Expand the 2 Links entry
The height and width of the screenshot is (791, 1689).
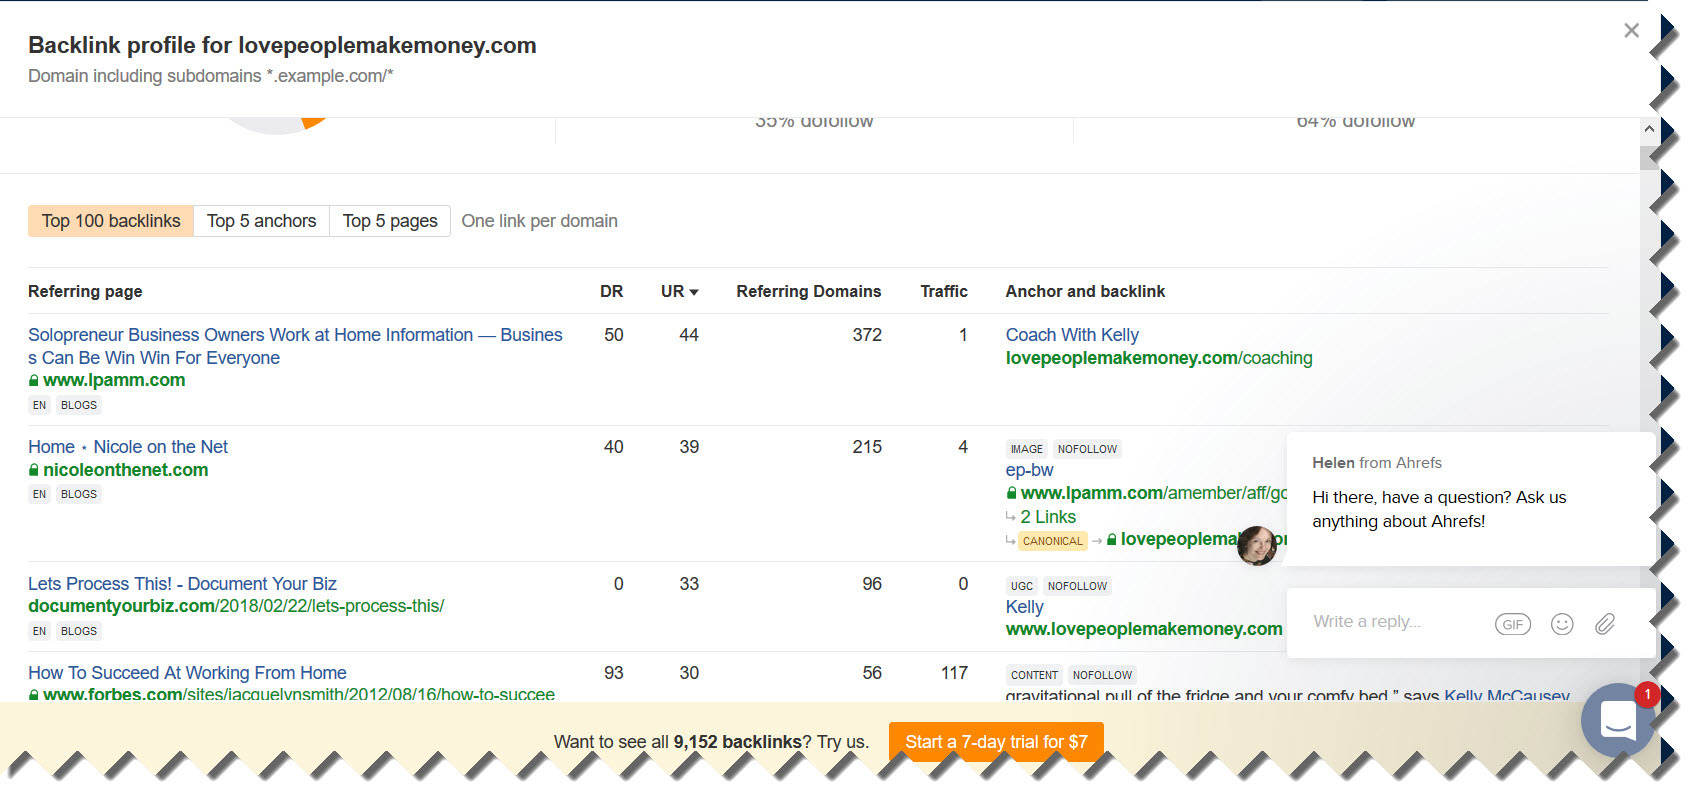(1048, 517)
